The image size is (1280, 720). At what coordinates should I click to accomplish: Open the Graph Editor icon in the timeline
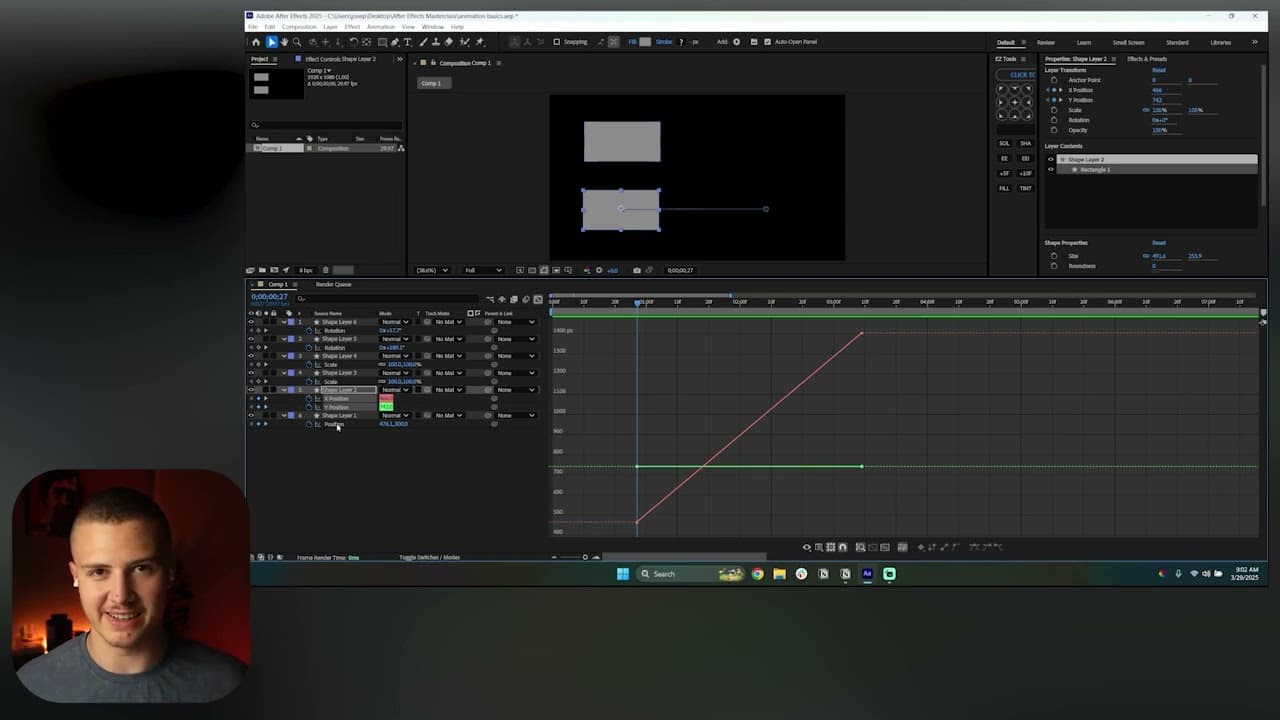pos(538,300)
